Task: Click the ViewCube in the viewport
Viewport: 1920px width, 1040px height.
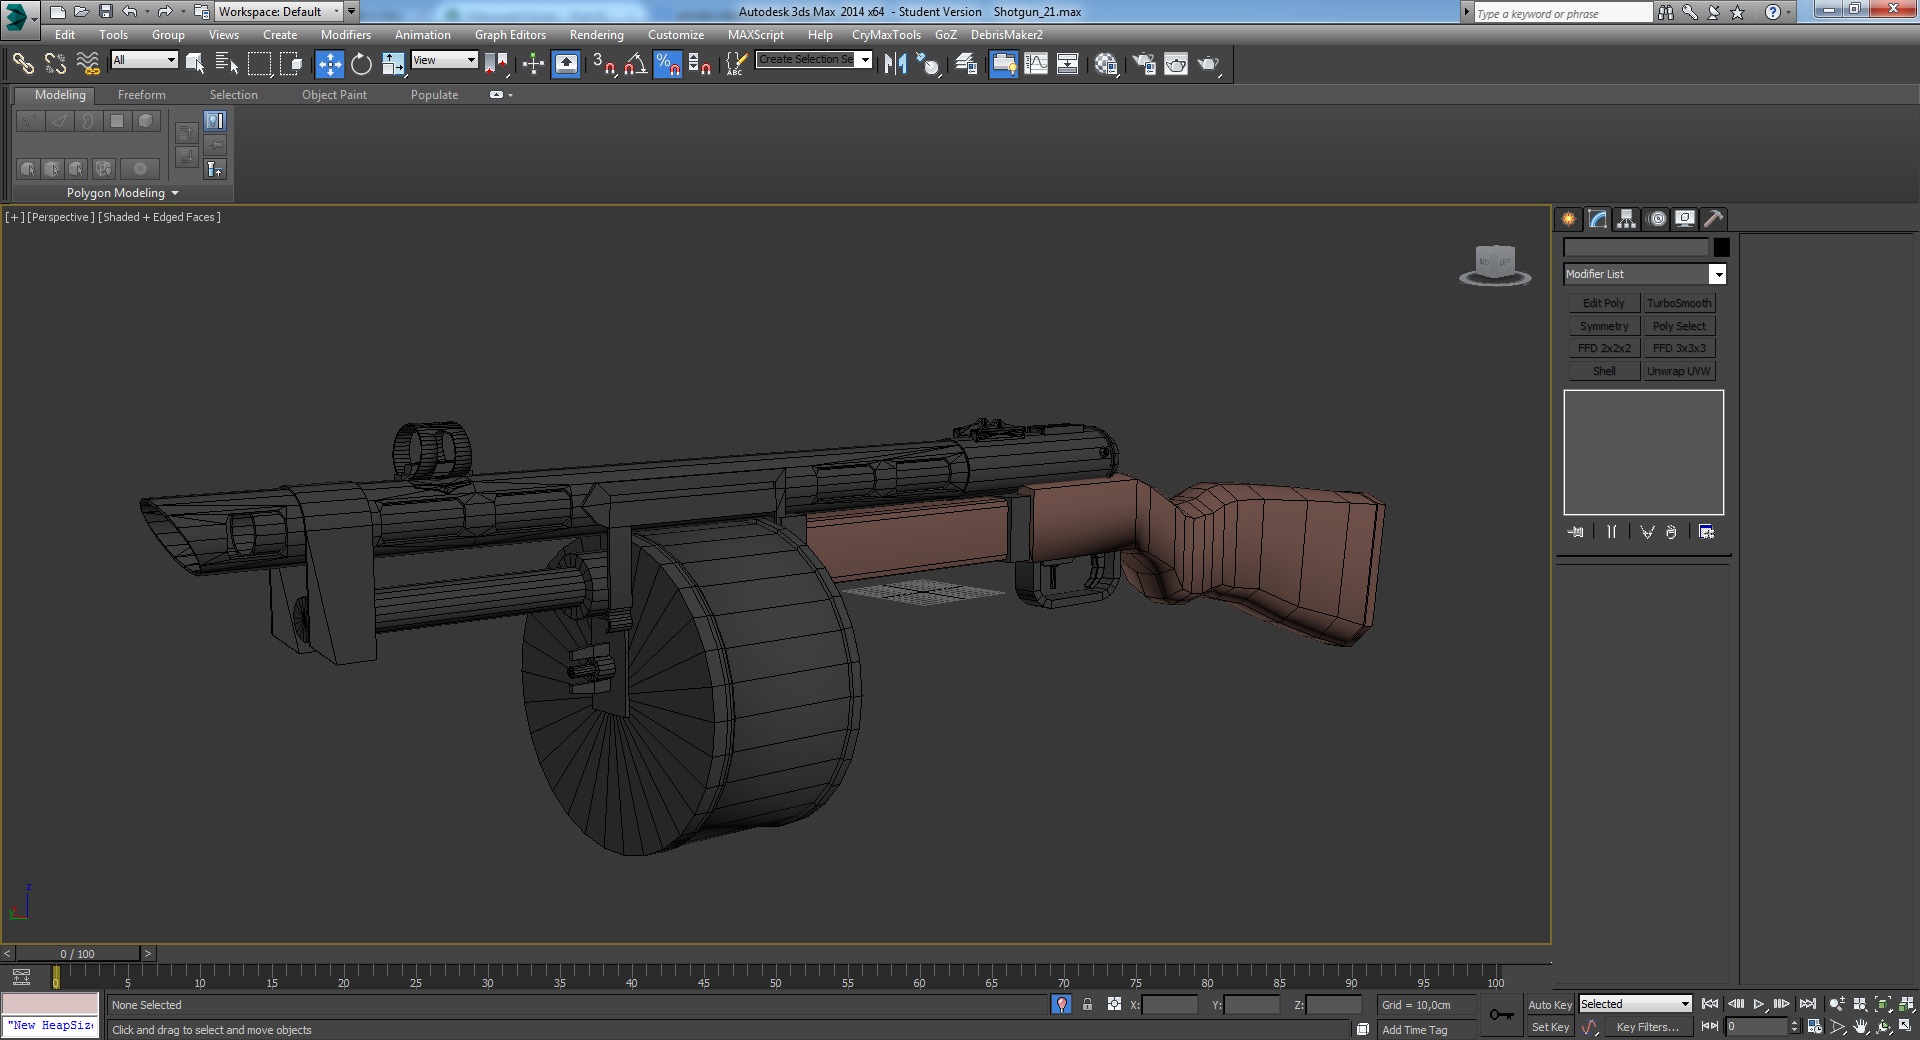Action: pos(1495,264)
